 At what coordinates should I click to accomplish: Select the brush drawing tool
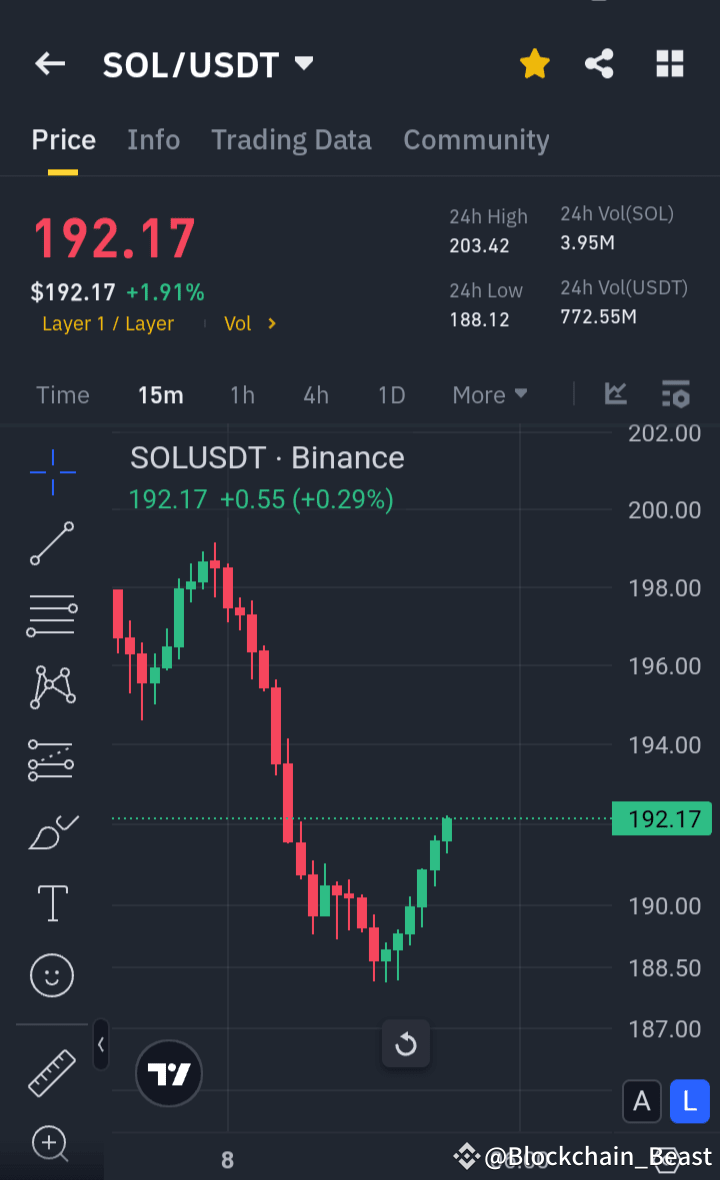(52, 831)
